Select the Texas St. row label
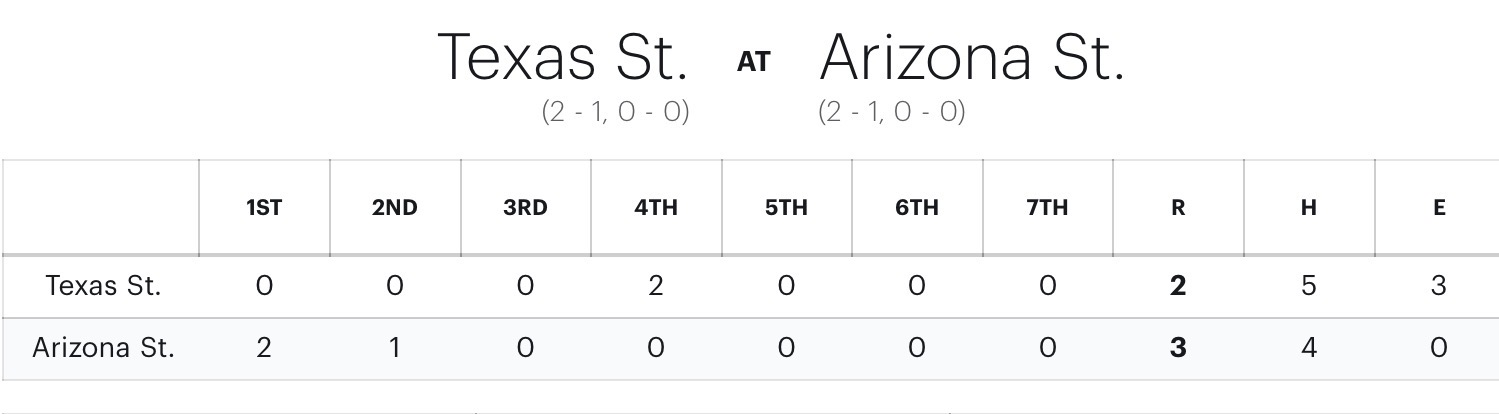This screenshot has height=414, width=1499. (103, 286)
